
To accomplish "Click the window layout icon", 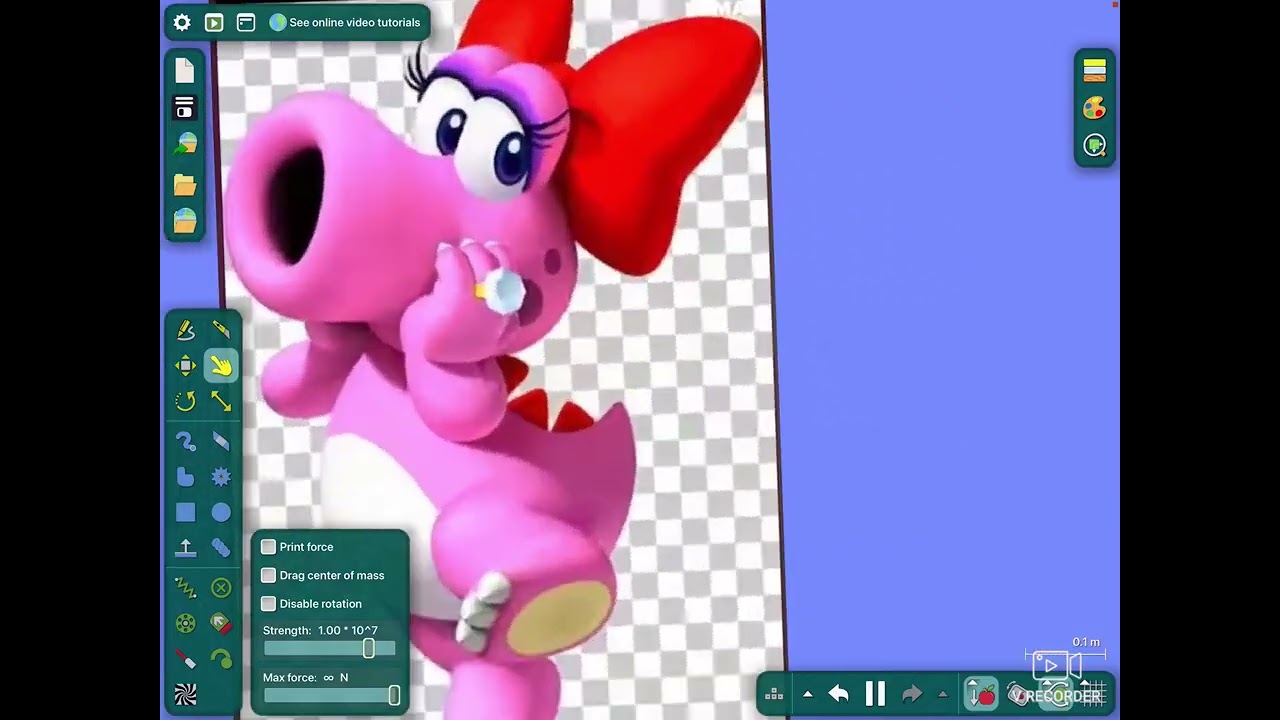I will 246,22.
